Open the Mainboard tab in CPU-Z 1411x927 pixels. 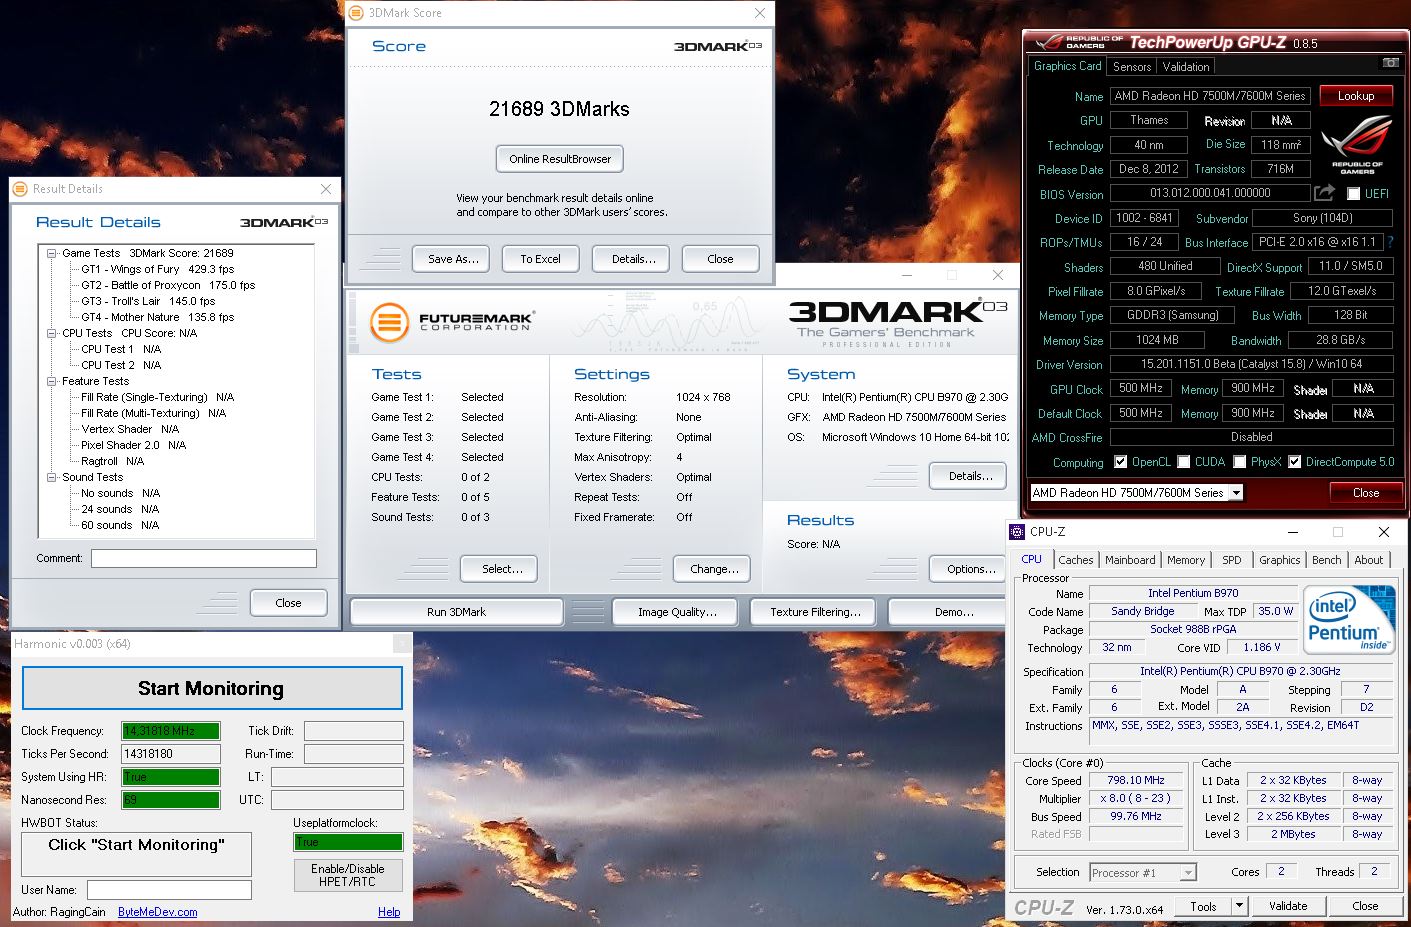pos(1130,560)
